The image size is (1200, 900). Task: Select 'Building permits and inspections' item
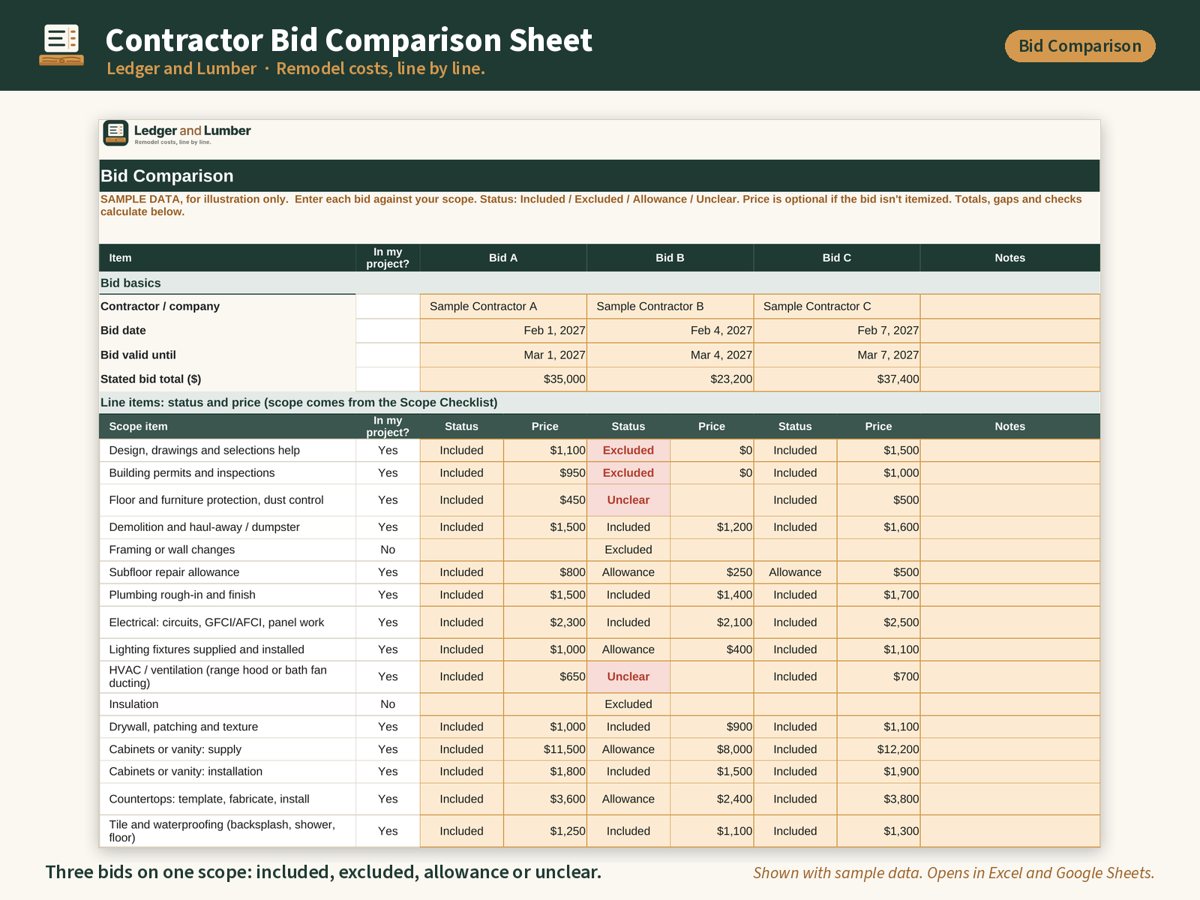pos(227,473)
